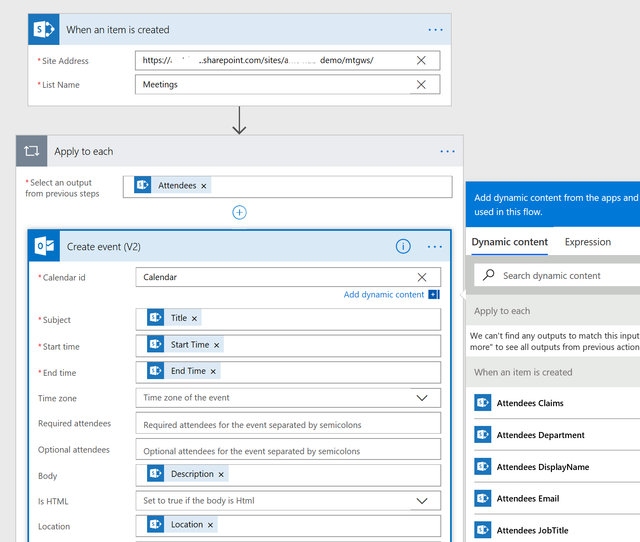Click the Optional attendees input field
The width and height of the screenshot is (640, 542).
coord(288,449)
